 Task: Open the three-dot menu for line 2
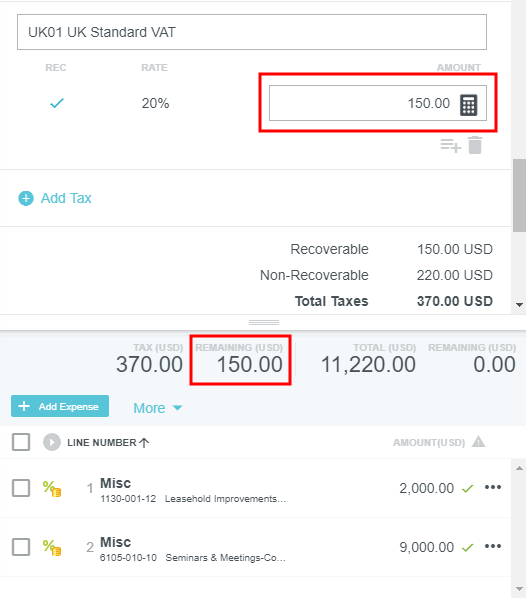(493, 546)
